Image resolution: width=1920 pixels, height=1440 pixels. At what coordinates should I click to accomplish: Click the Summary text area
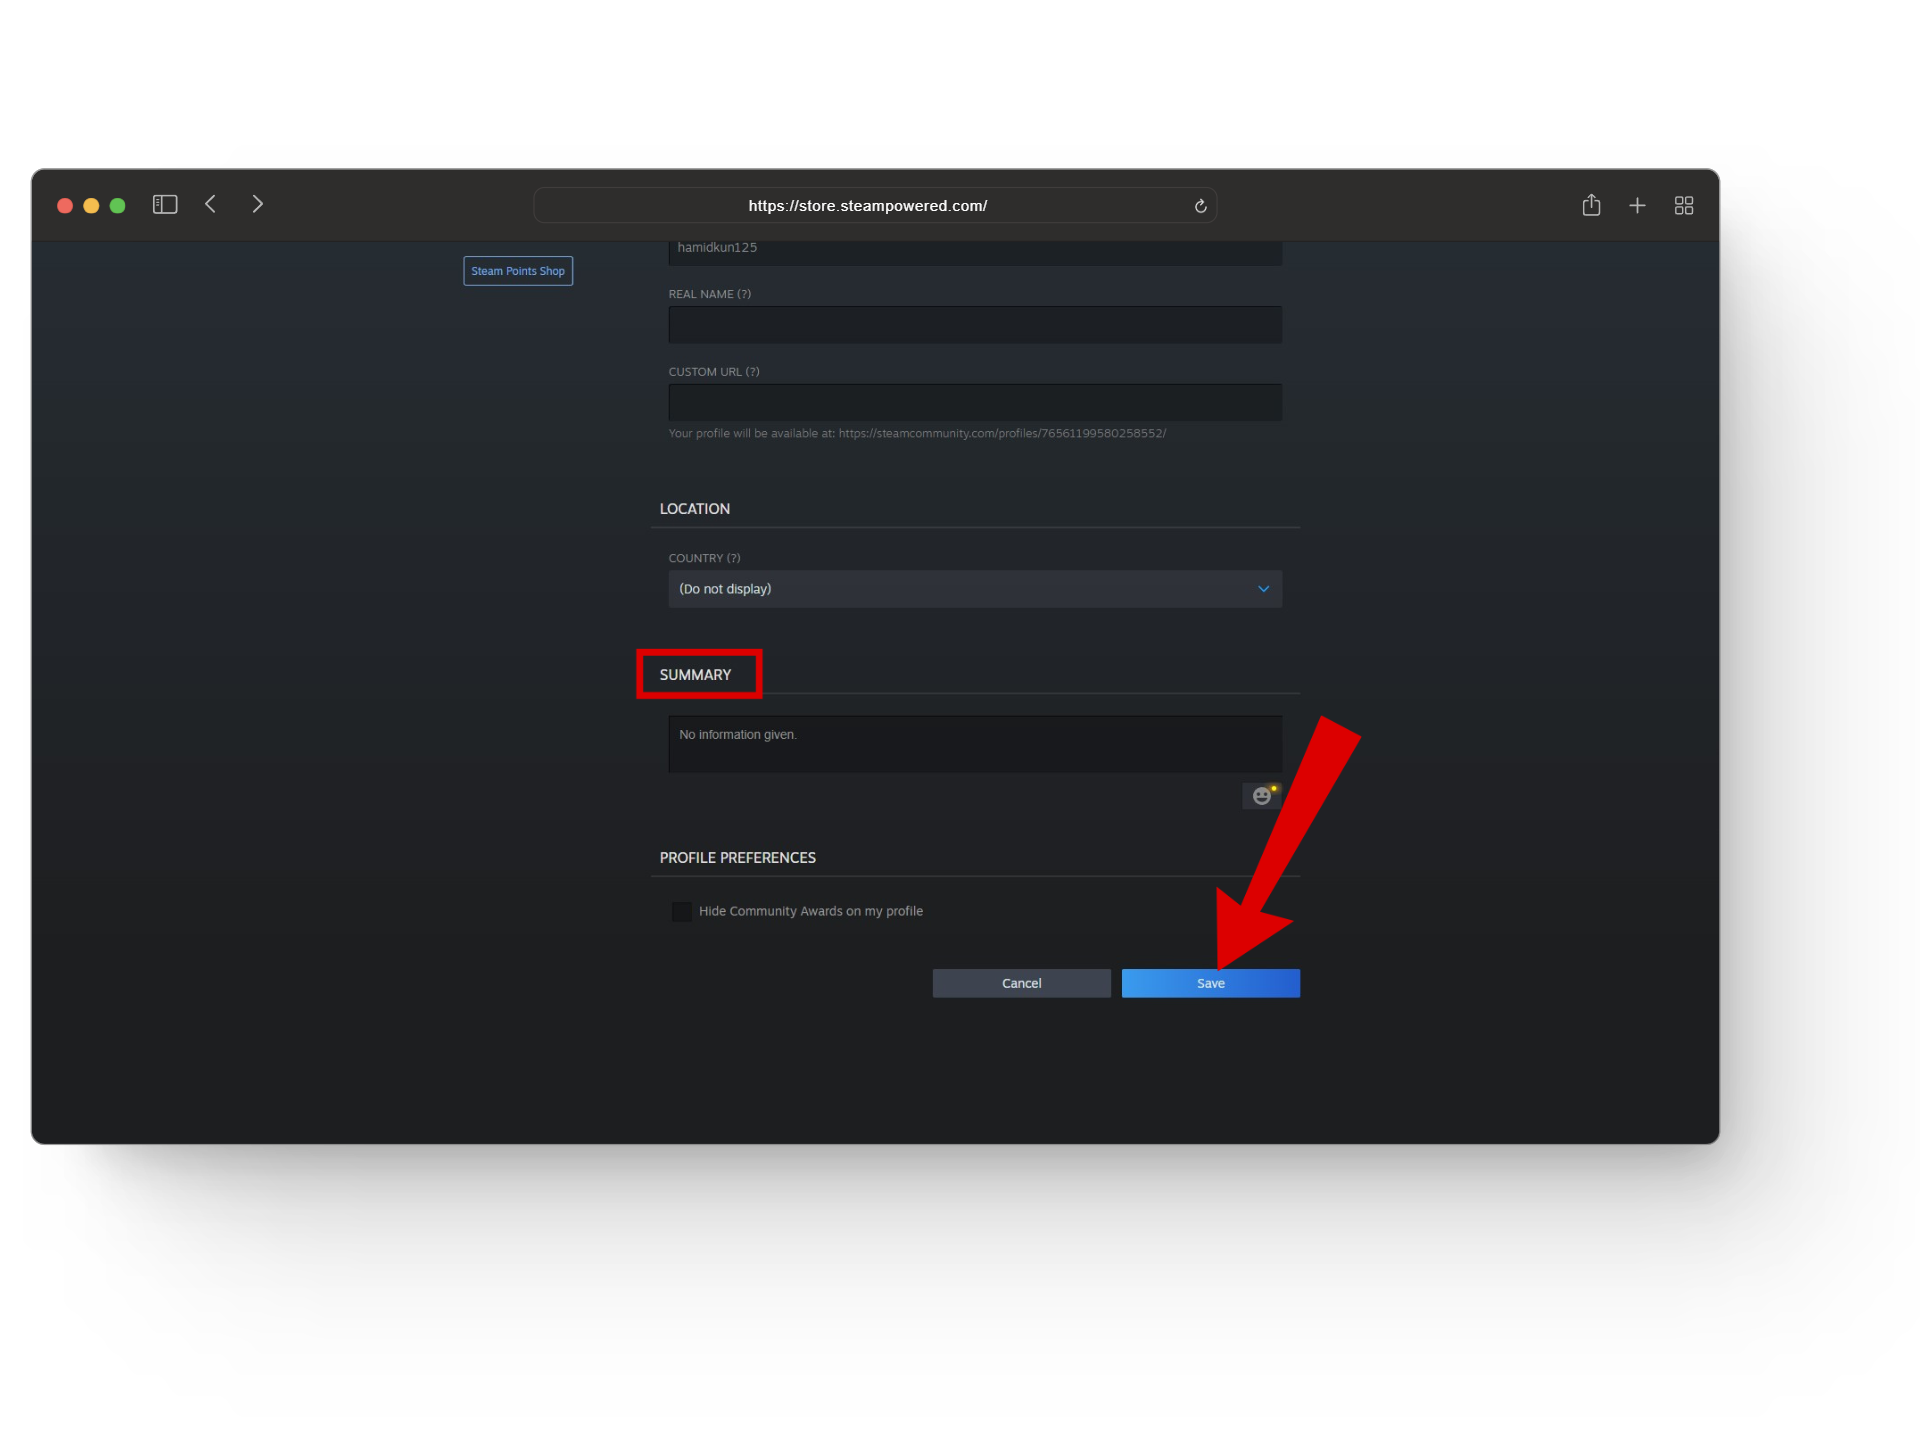[974, 745]
